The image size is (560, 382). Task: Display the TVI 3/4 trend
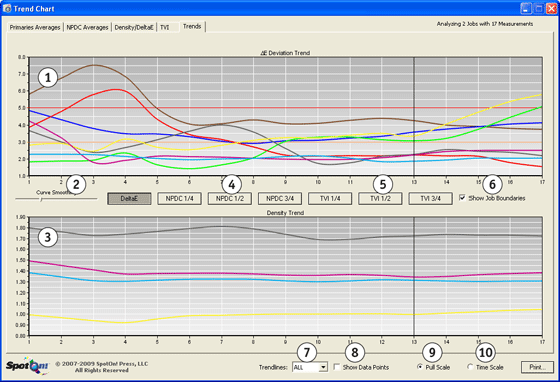click(x=430, y=198)
